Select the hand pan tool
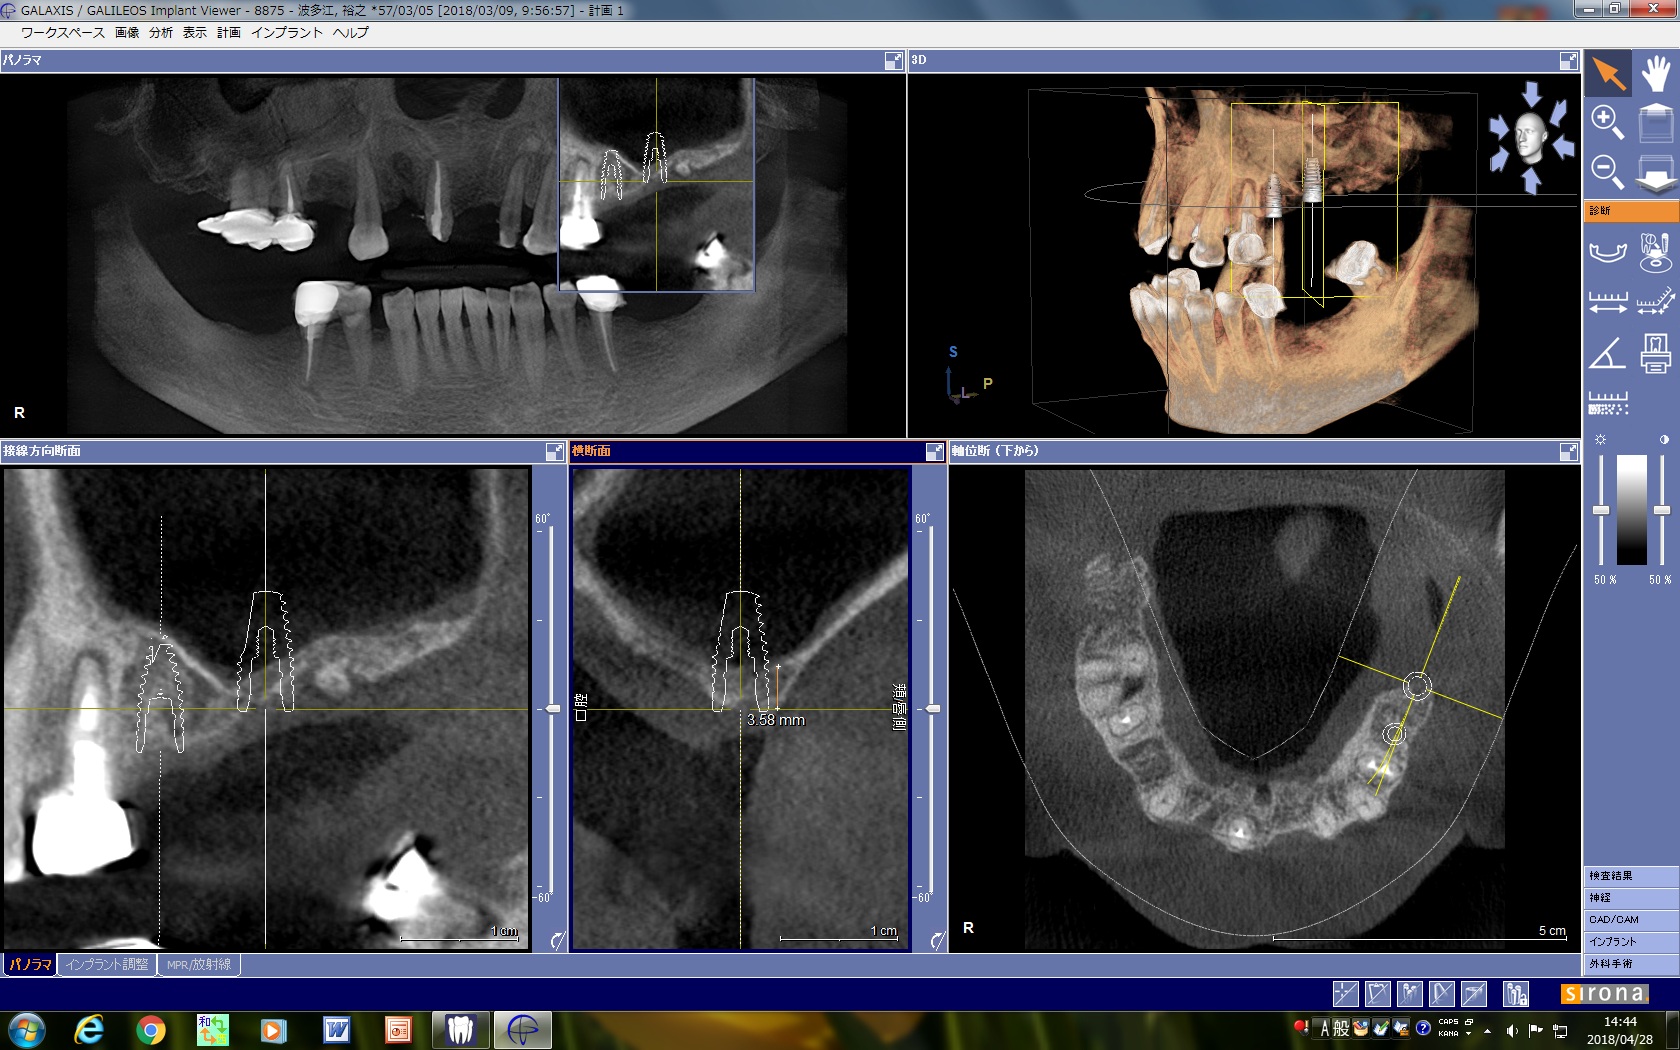 pyautogui.click(x=1655, y=74)
